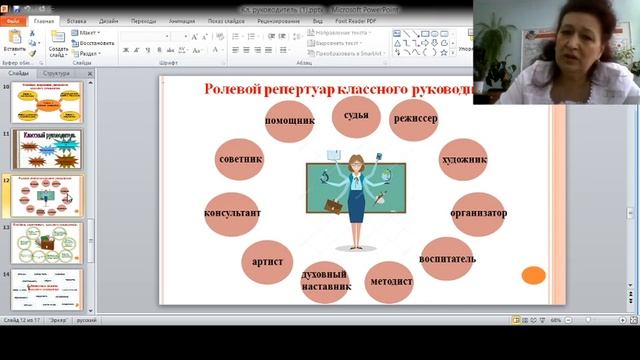
Task: Click the Undo arrow in quick access toolbar
Action: point(27,9)
